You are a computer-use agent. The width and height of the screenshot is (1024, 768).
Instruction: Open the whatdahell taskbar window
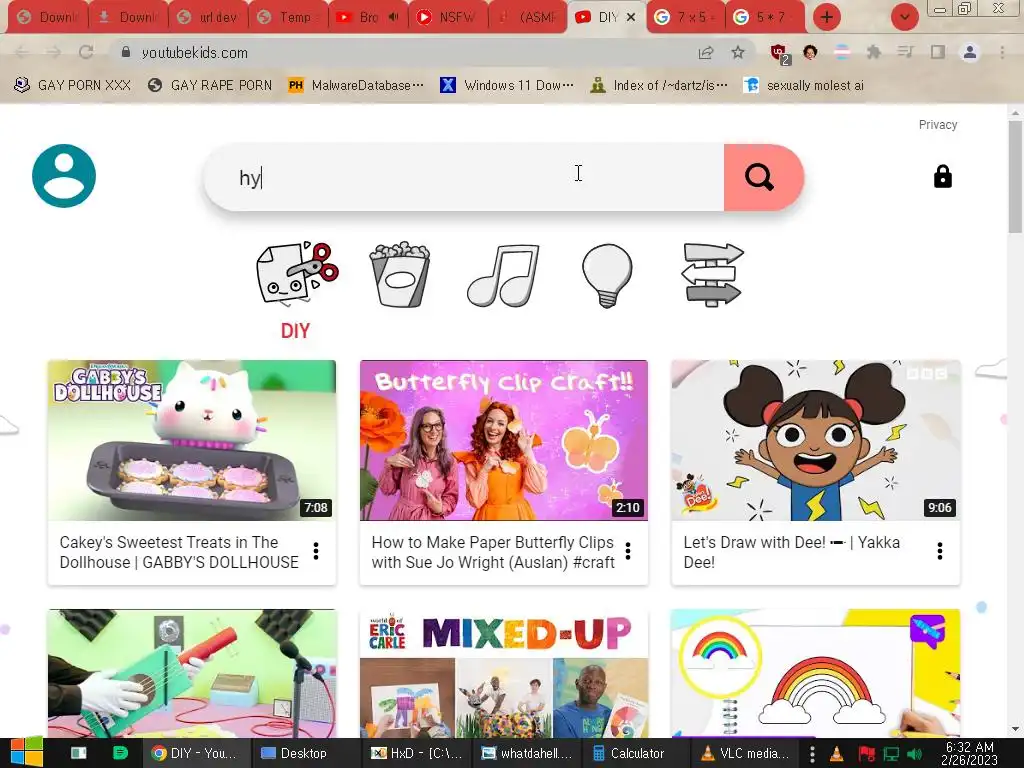[x=528, y=753]
